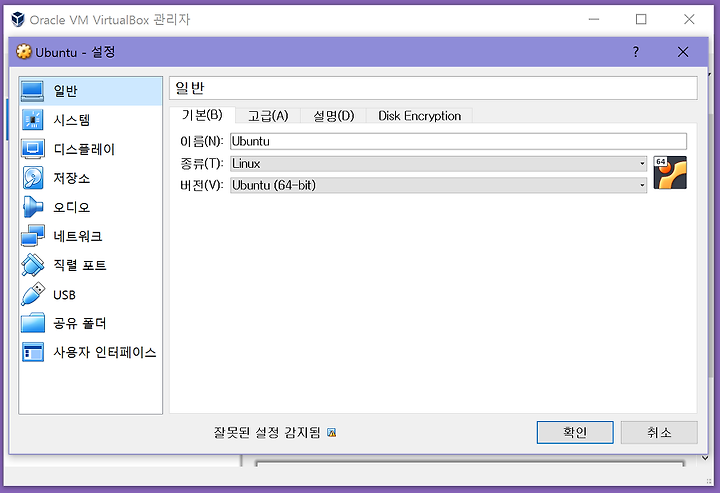The width and height of the screenshot is (720, 493).
Task: Maximize the VirtualBox 관리자 window
Action: (x=641, y=19)
